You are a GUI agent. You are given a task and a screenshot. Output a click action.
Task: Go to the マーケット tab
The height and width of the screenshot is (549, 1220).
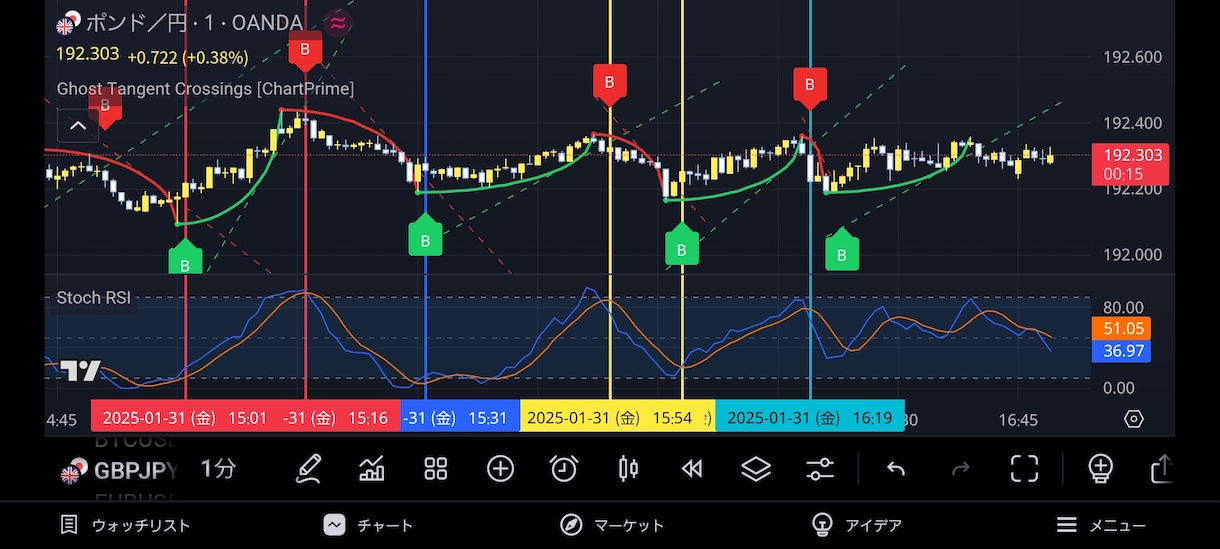click(611, 525)
